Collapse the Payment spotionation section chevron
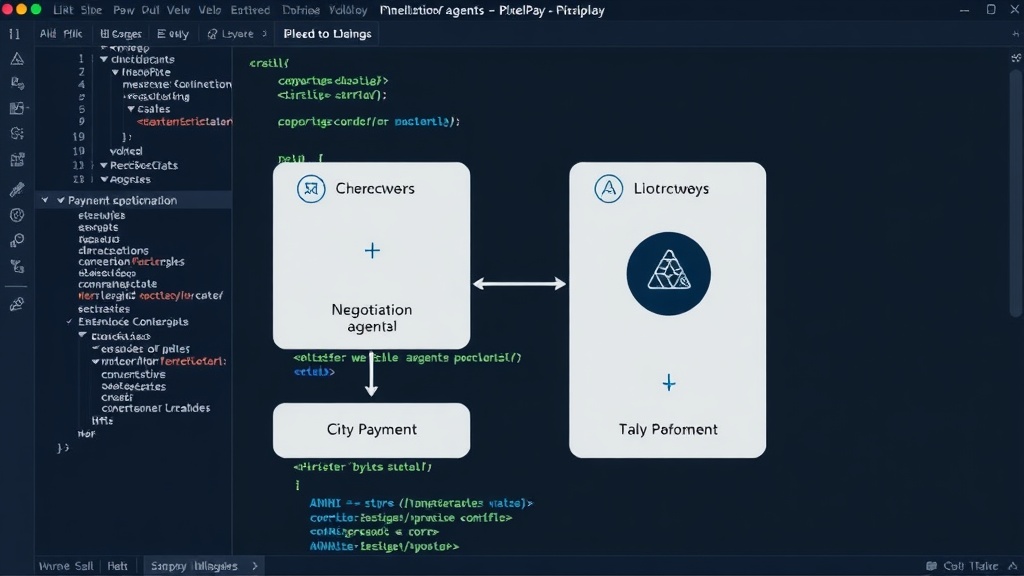 [x=44, y=200]
